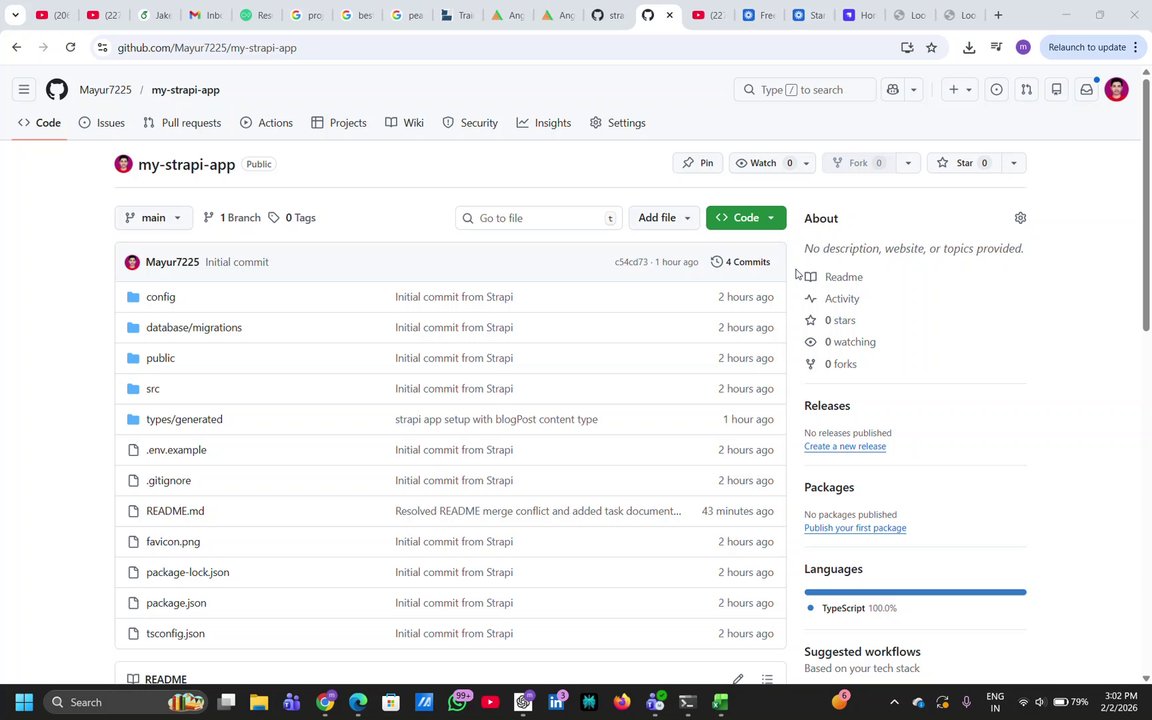1152x720 pixels.
Task: Show hidden system tray icons chevron
Action: point(894,702)
